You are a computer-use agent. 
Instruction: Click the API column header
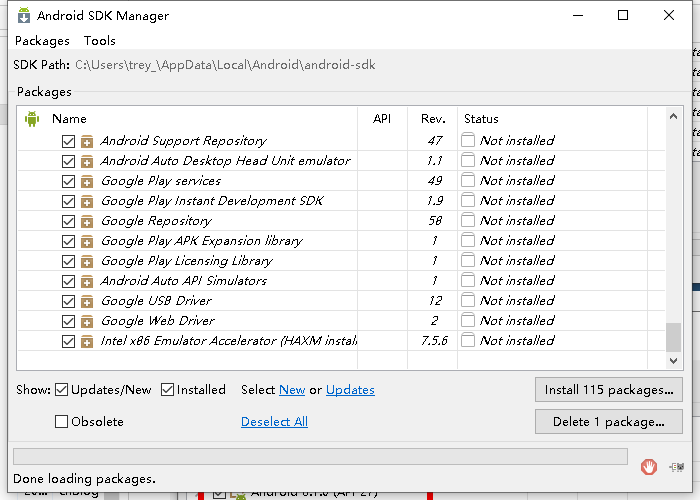point(382,119)
